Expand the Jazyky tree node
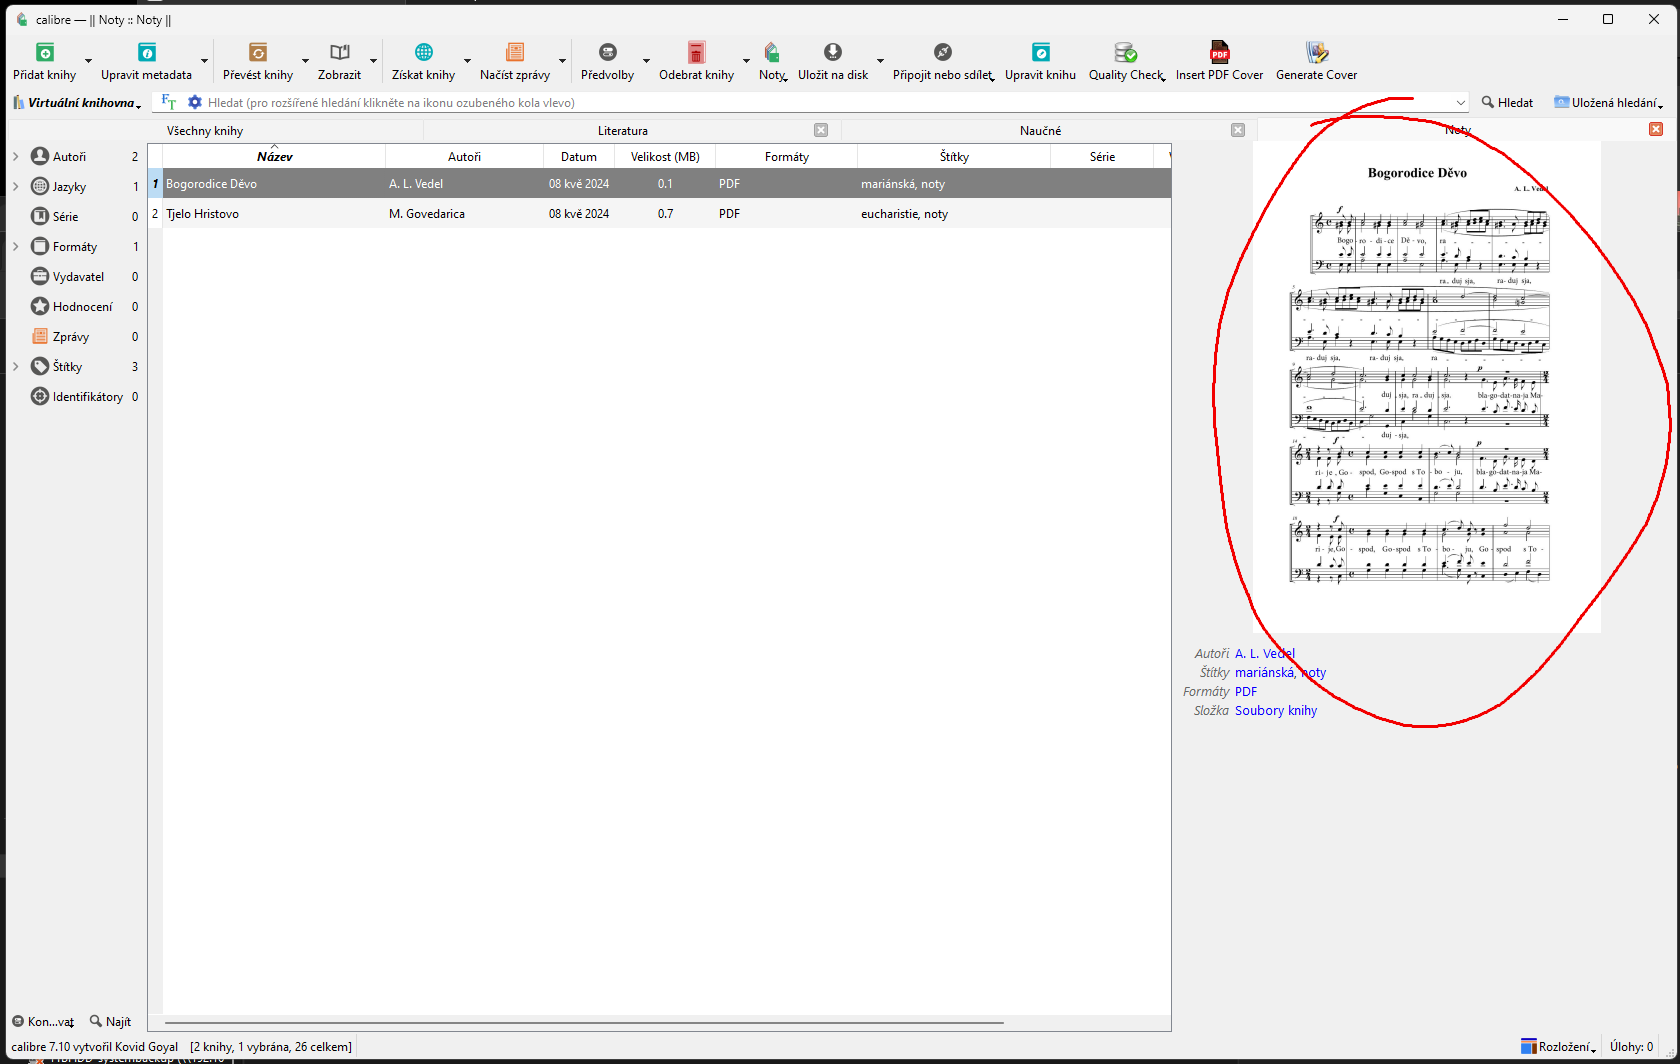1680x1064 pixels. [x=16, y=186]
